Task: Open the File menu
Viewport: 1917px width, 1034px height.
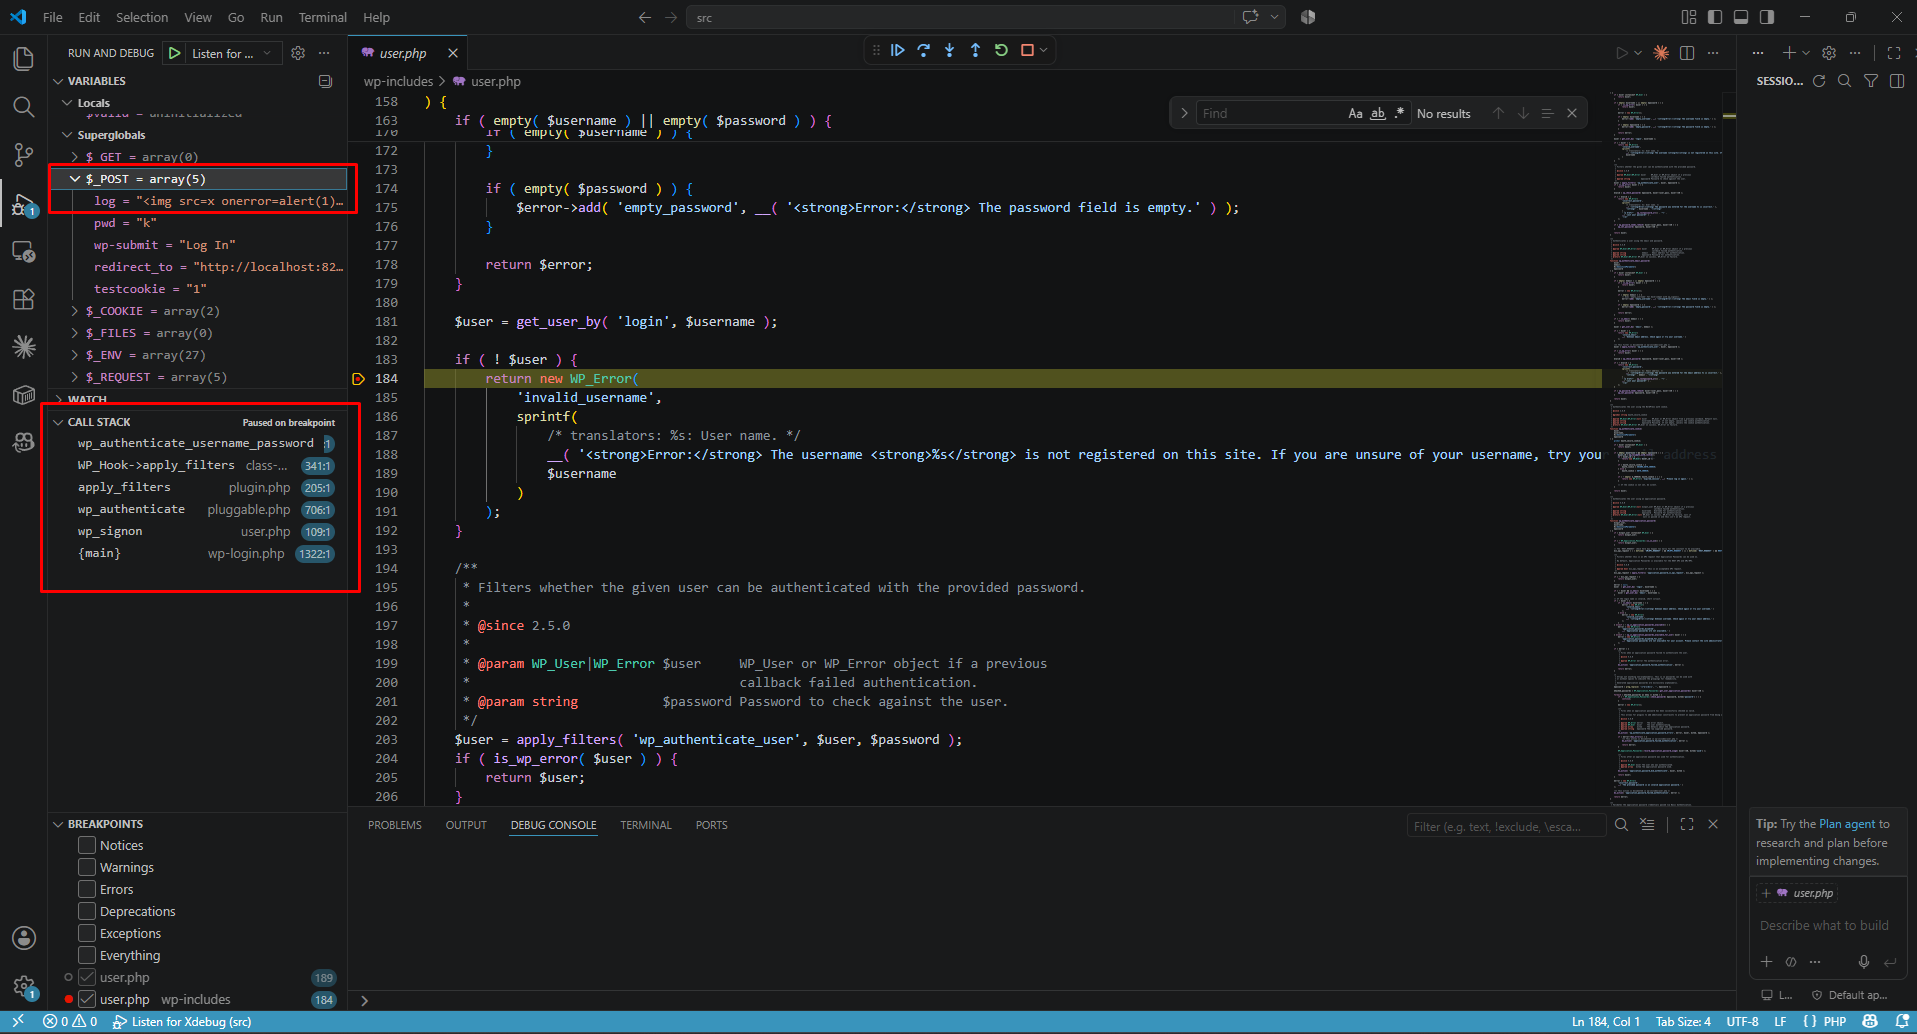Action: 53,17
